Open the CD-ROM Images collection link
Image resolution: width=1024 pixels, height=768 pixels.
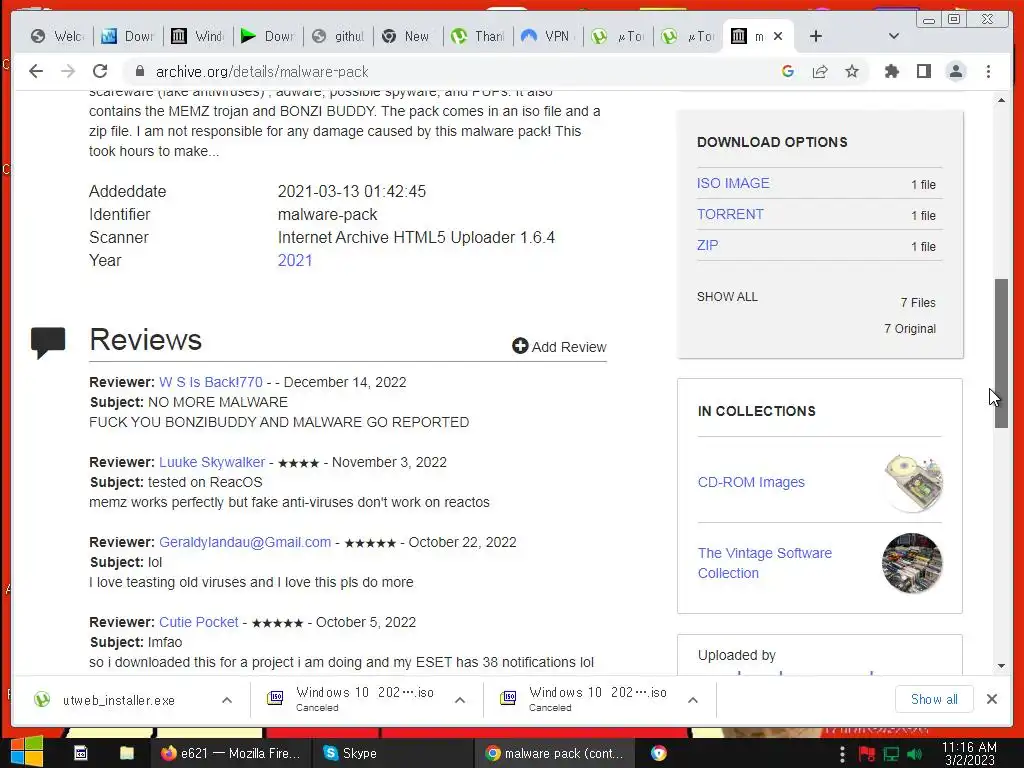(x=751, y=482)
